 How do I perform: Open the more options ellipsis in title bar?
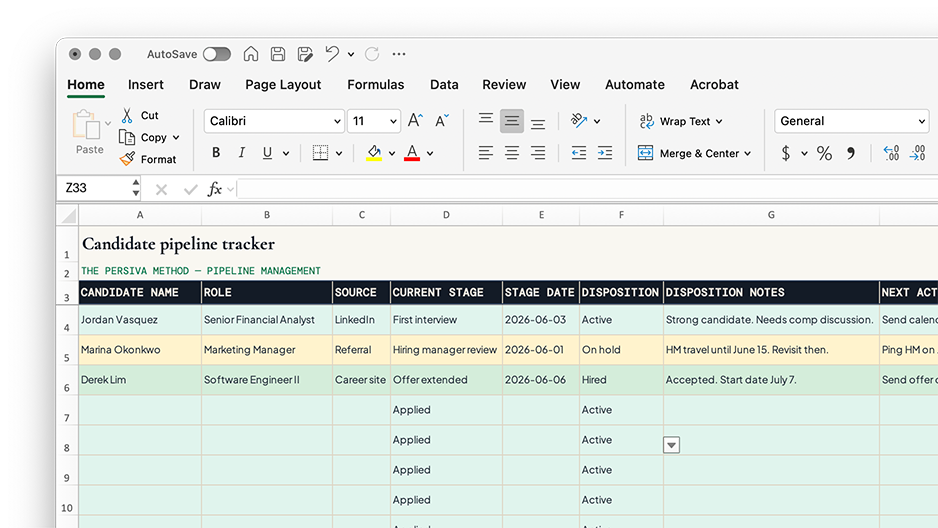click(399, 54)
